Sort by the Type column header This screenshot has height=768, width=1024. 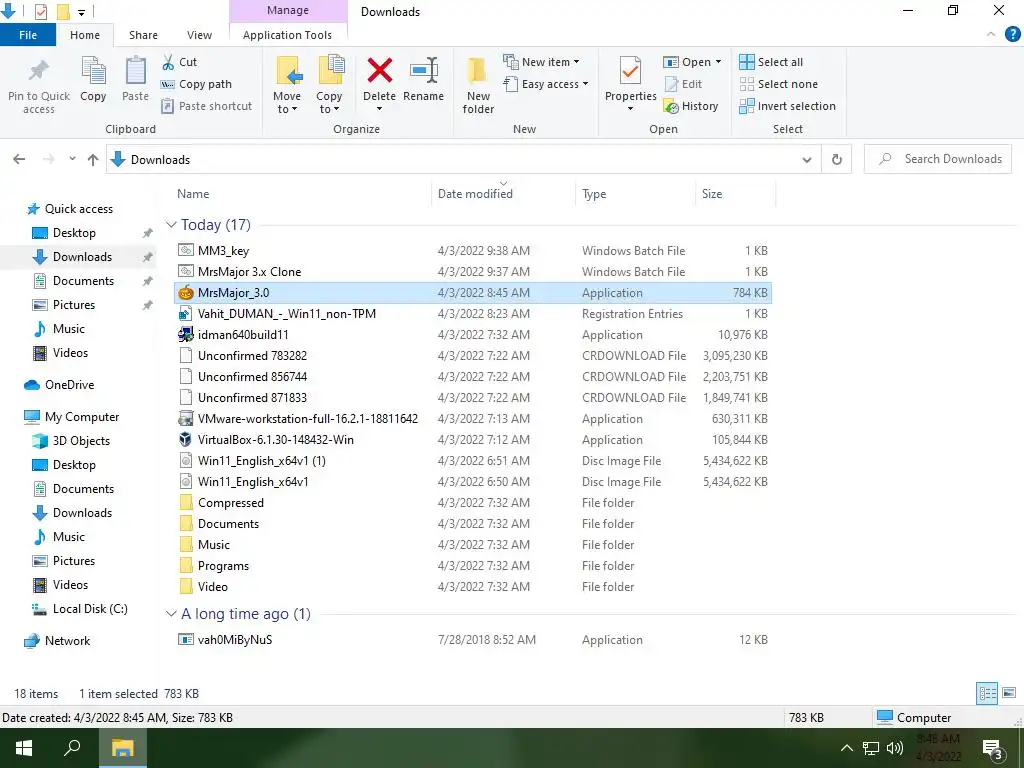[635, 194]
